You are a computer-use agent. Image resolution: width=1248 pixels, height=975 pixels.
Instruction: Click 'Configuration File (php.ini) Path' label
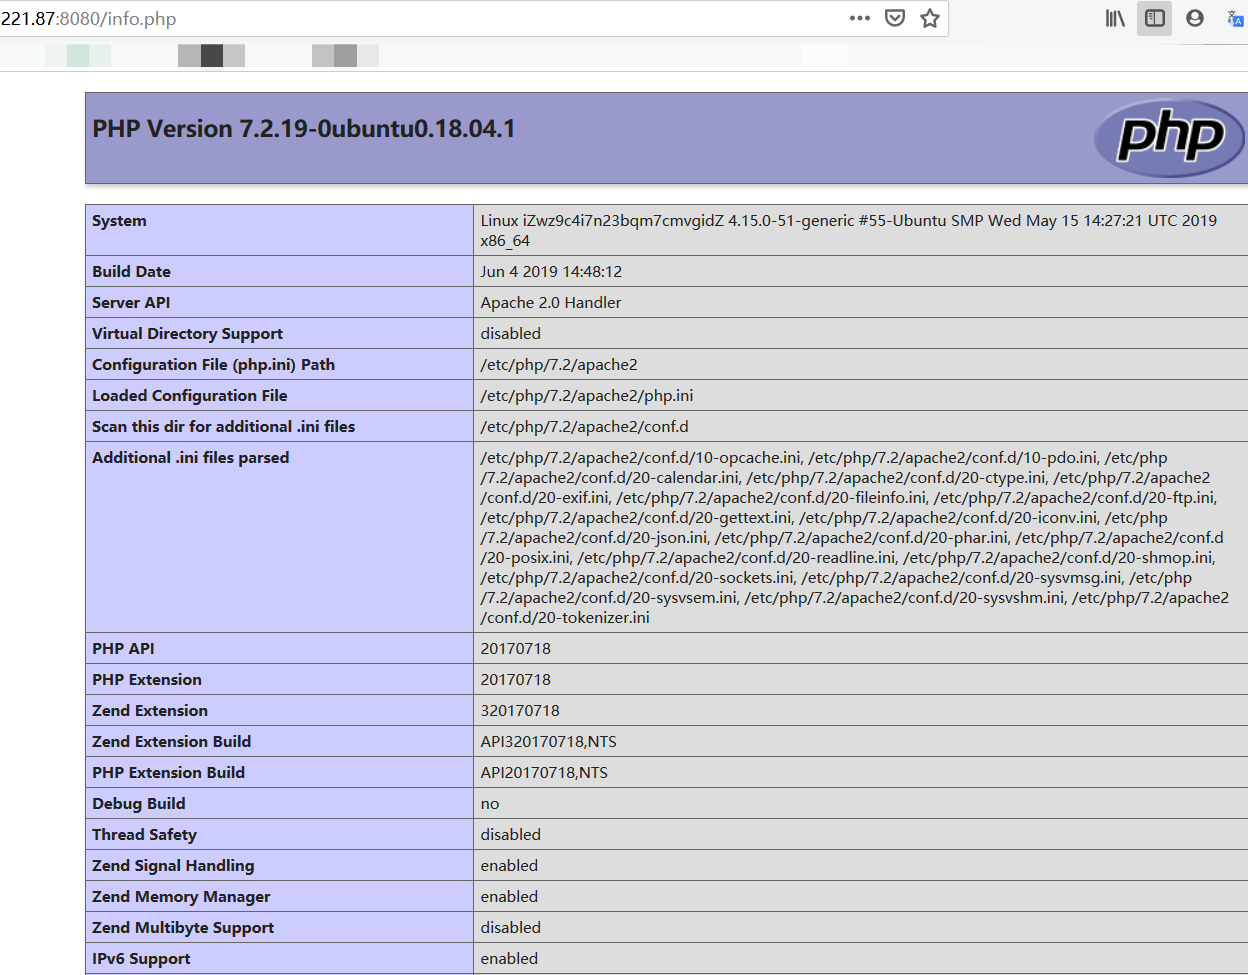tap(213, 365)
